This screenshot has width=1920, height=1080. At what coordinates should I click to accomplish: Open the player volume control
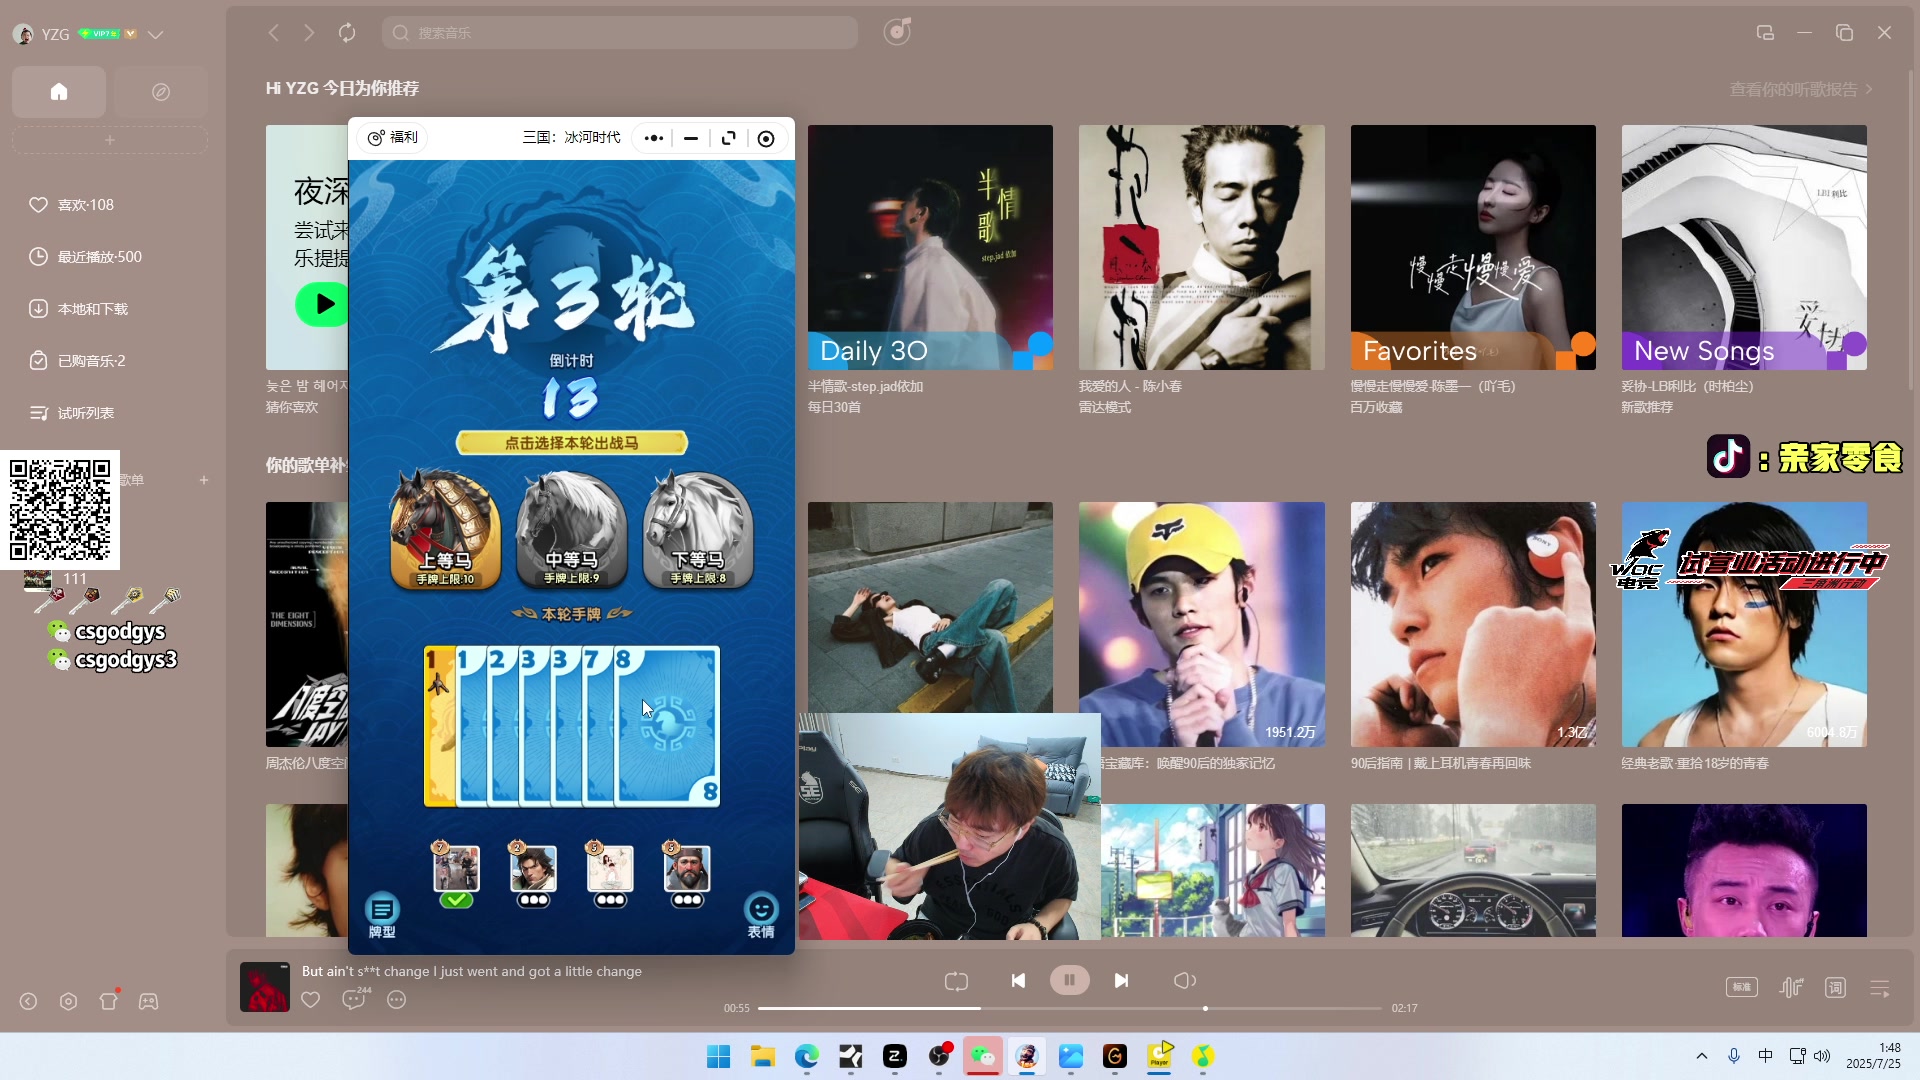pos(1184,981)
